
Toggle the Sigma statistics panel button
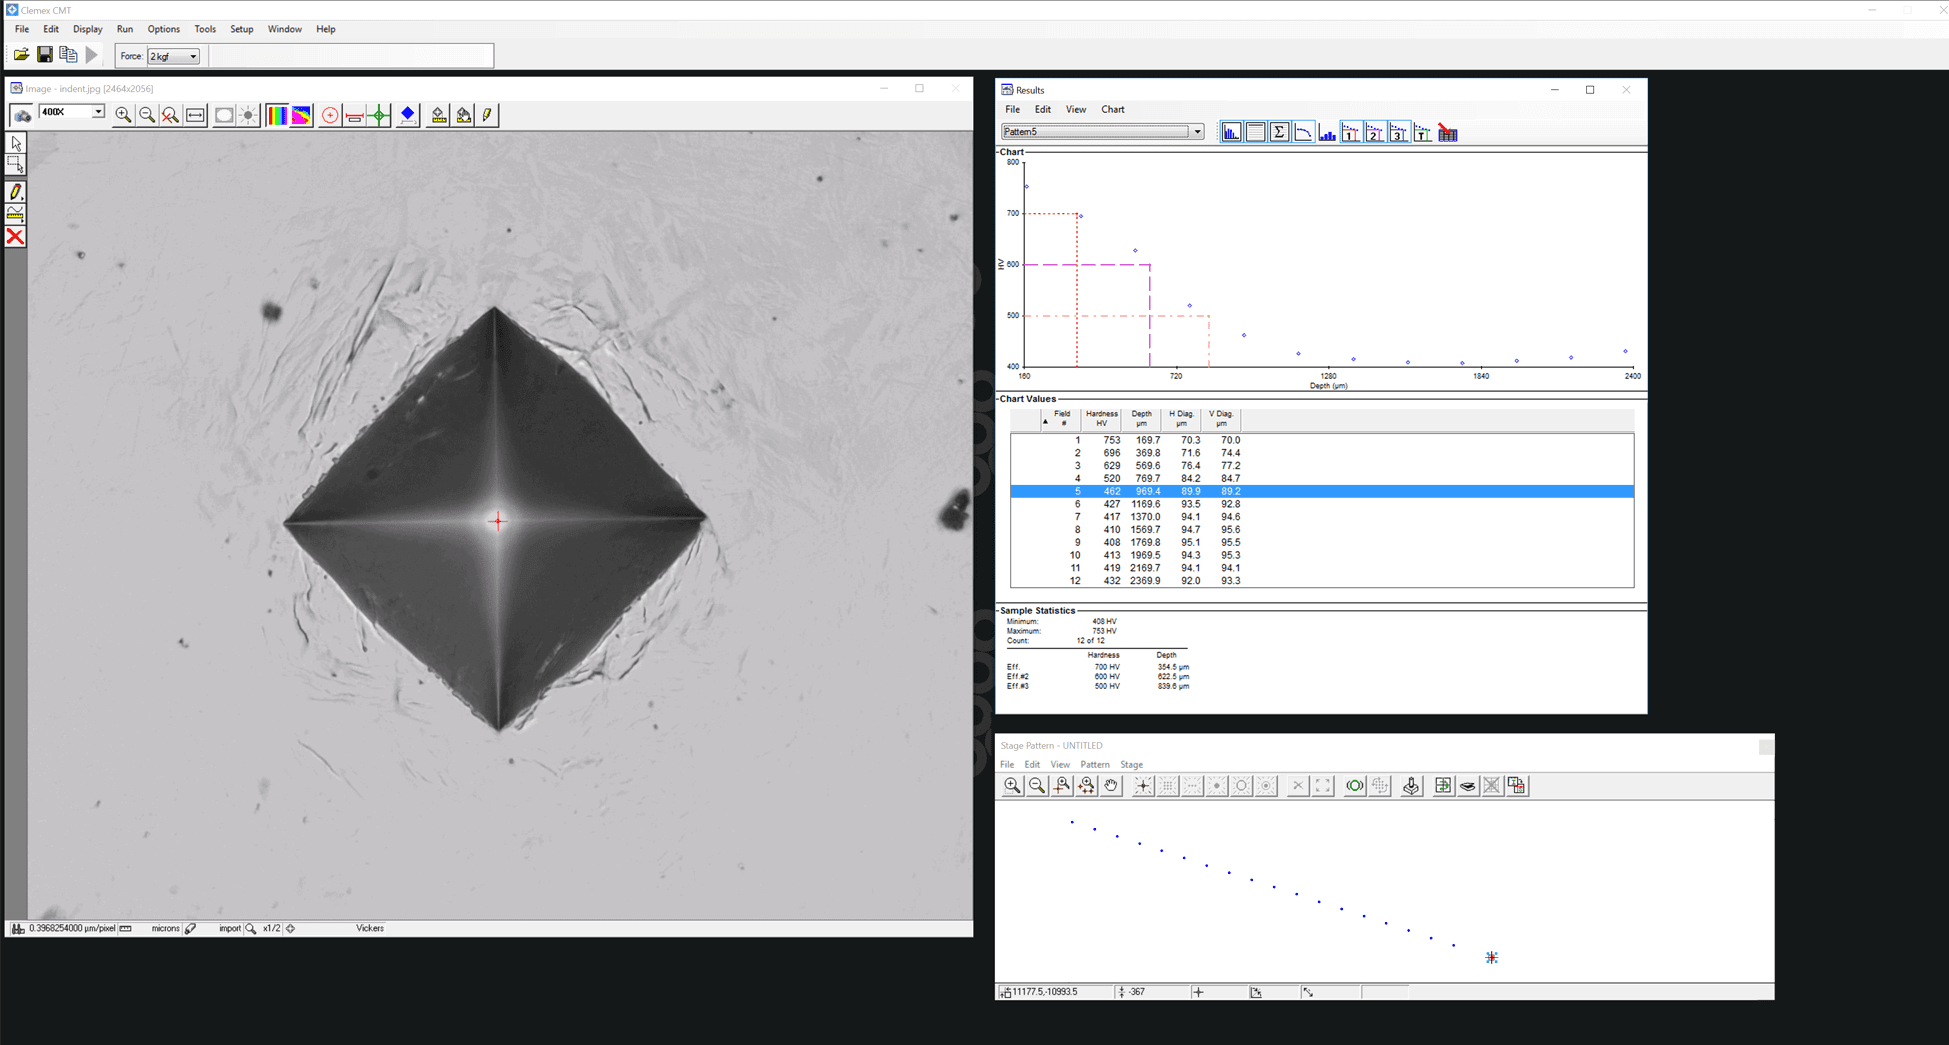pyautogui.click(x=1279, y=132)
